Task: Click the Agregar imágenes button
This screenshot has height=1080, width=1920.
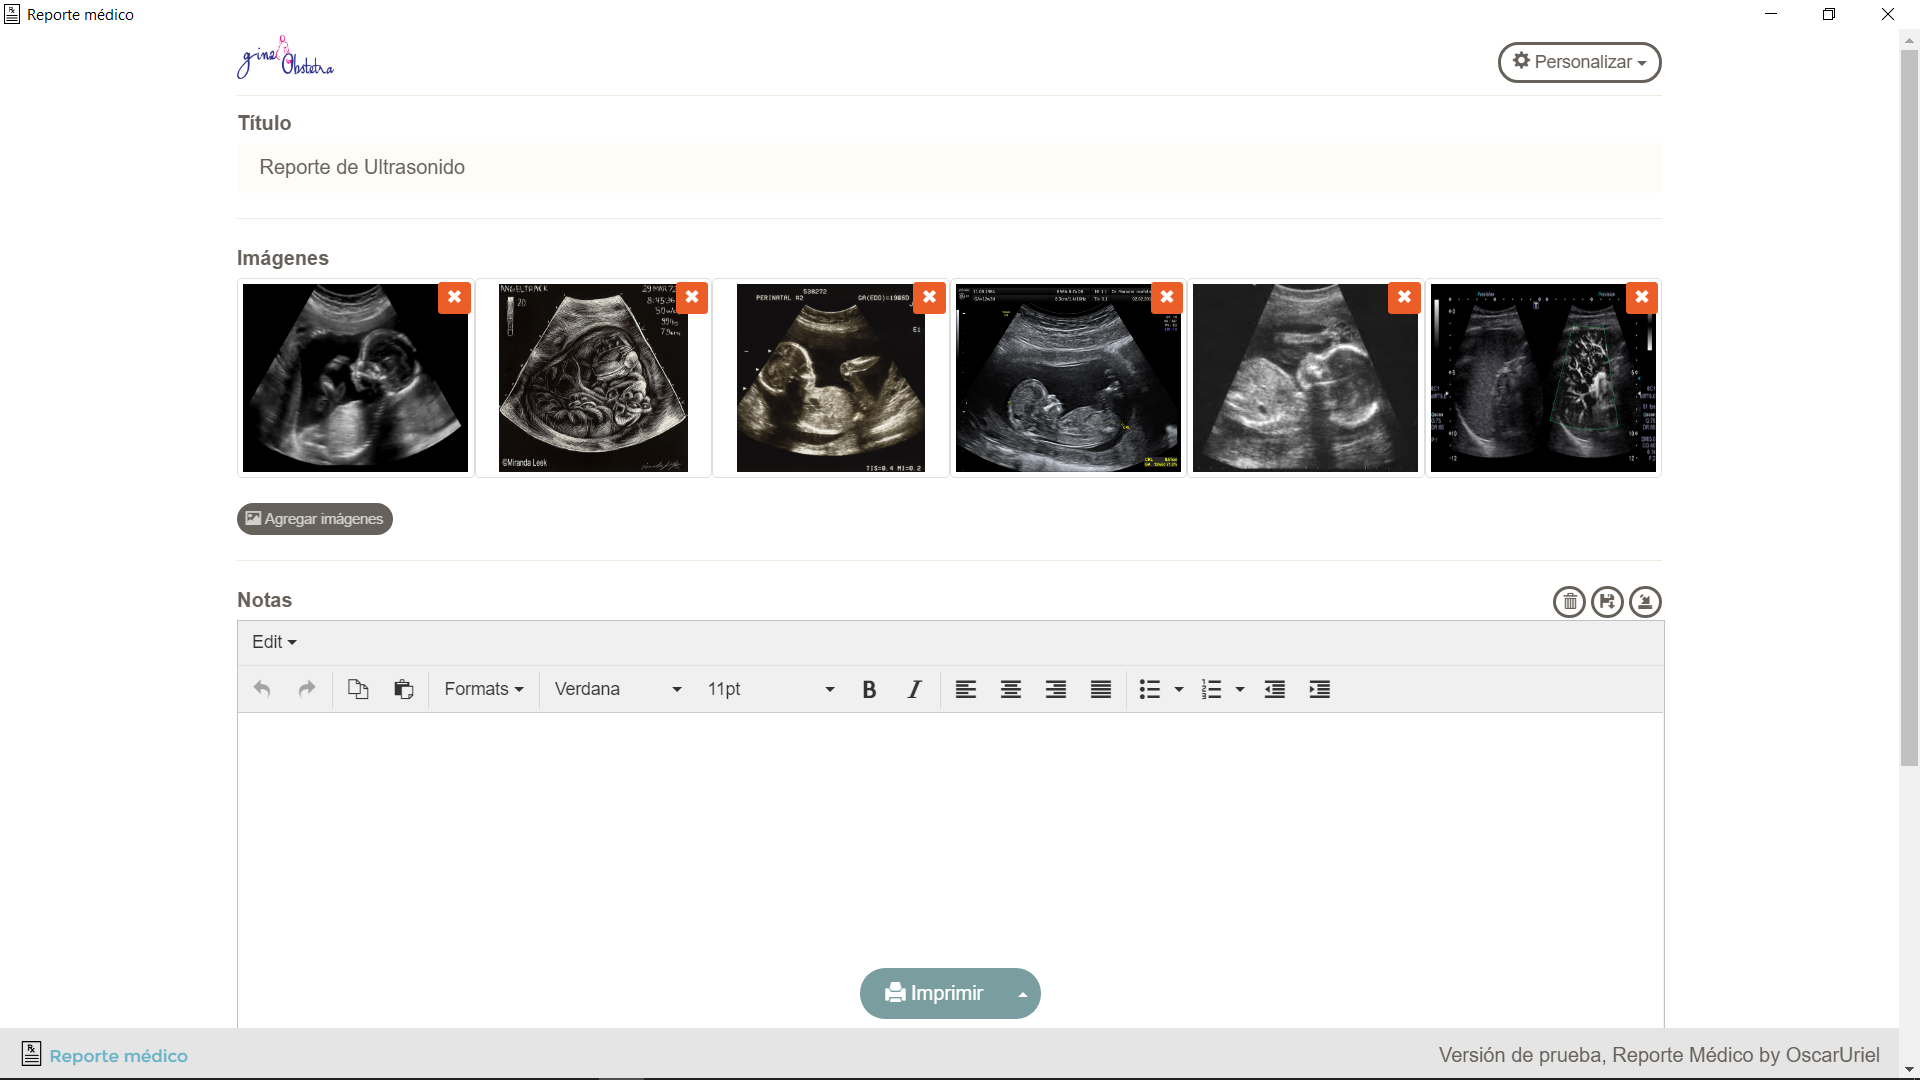Action: tap(314, 519)
